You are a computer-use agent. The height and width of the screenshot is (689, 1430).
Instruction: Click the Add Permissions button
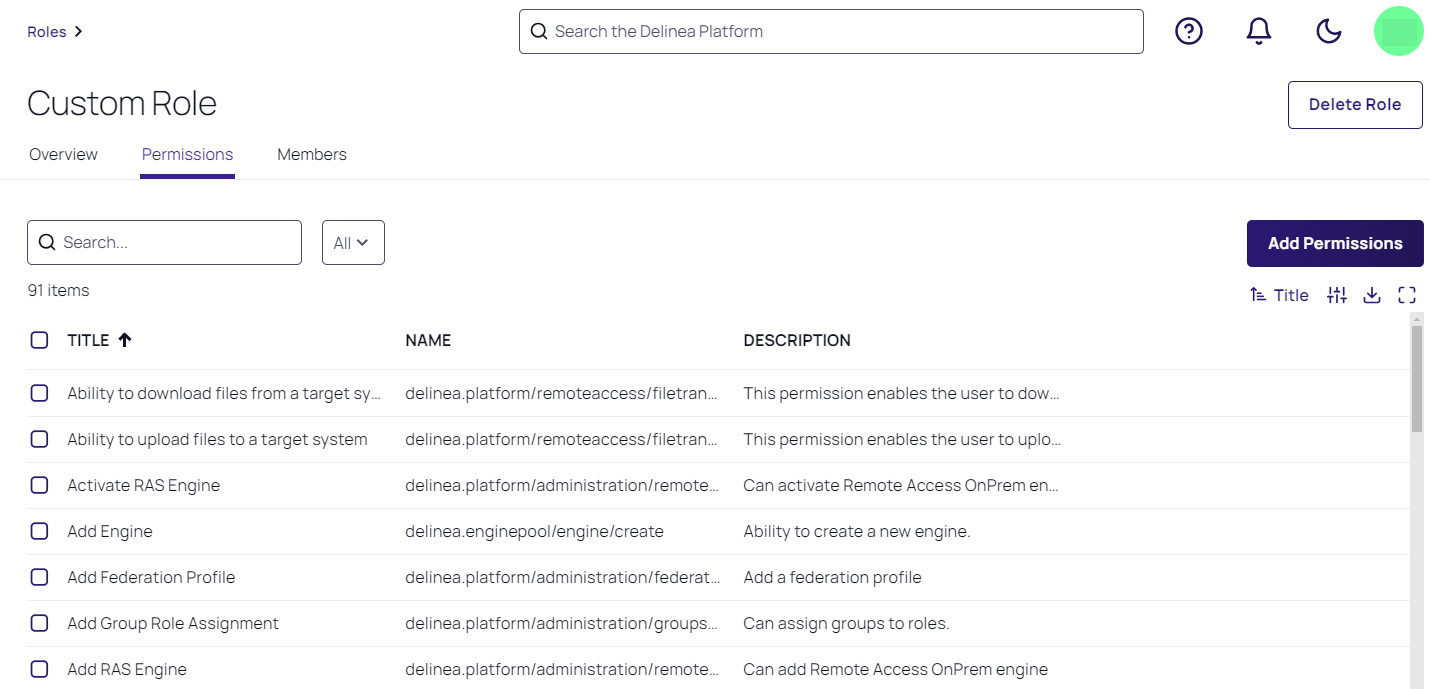tap(1334, 243)
